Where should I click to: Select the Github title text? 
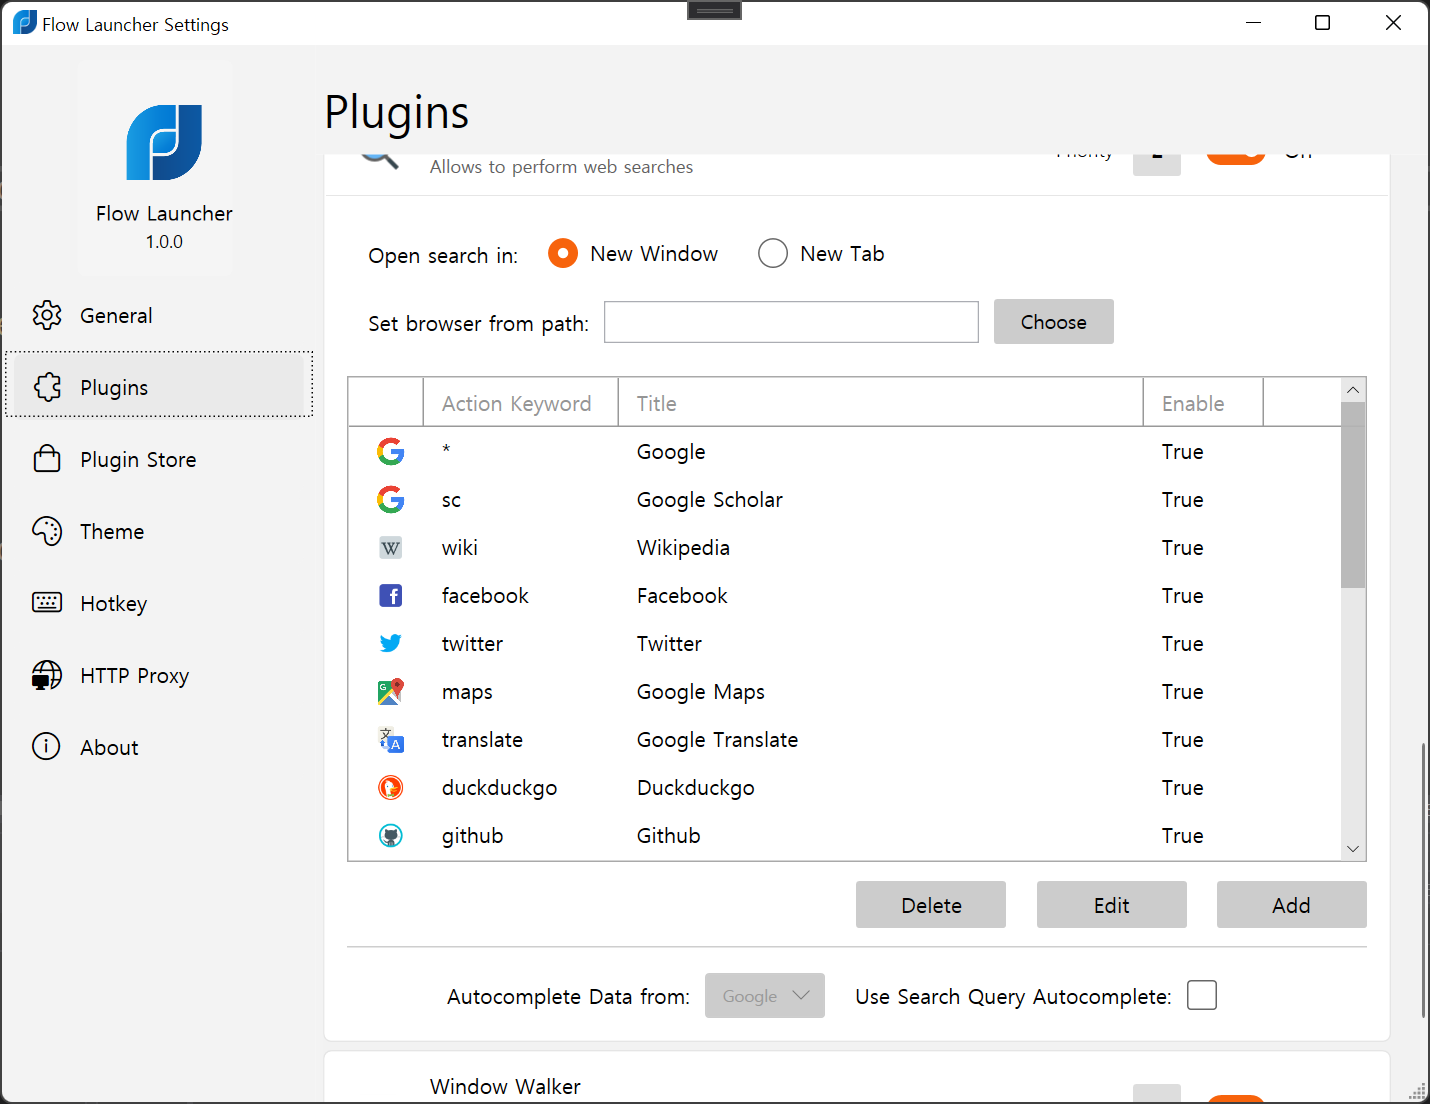[669, 836]
